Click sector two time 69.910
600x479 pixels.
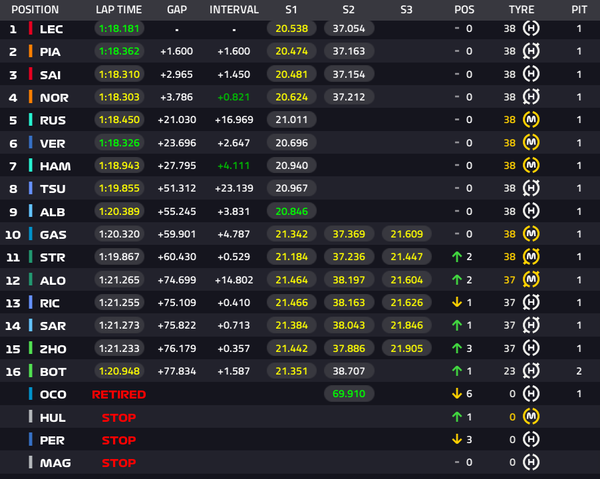(x=349, y=394)
